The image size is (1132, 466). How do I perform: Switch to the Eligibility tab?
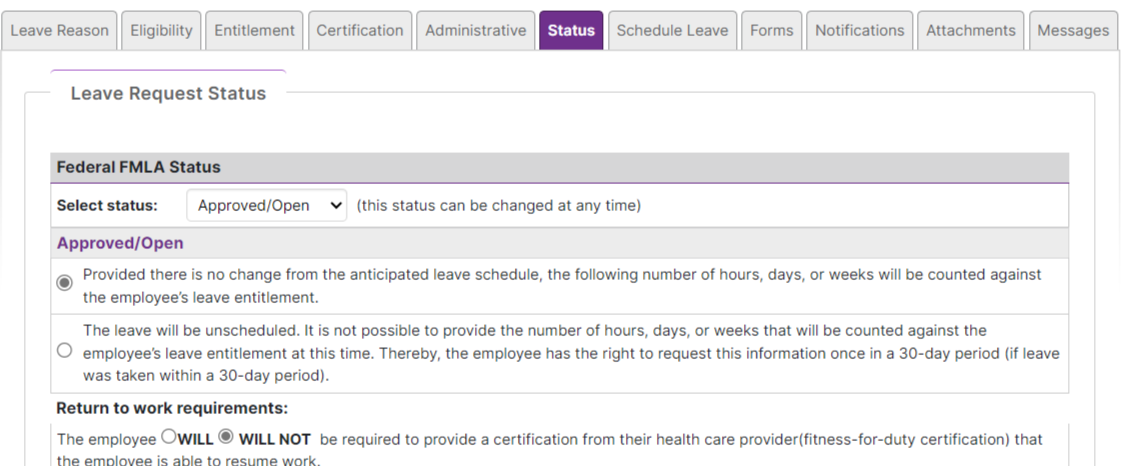click(161, 31)
